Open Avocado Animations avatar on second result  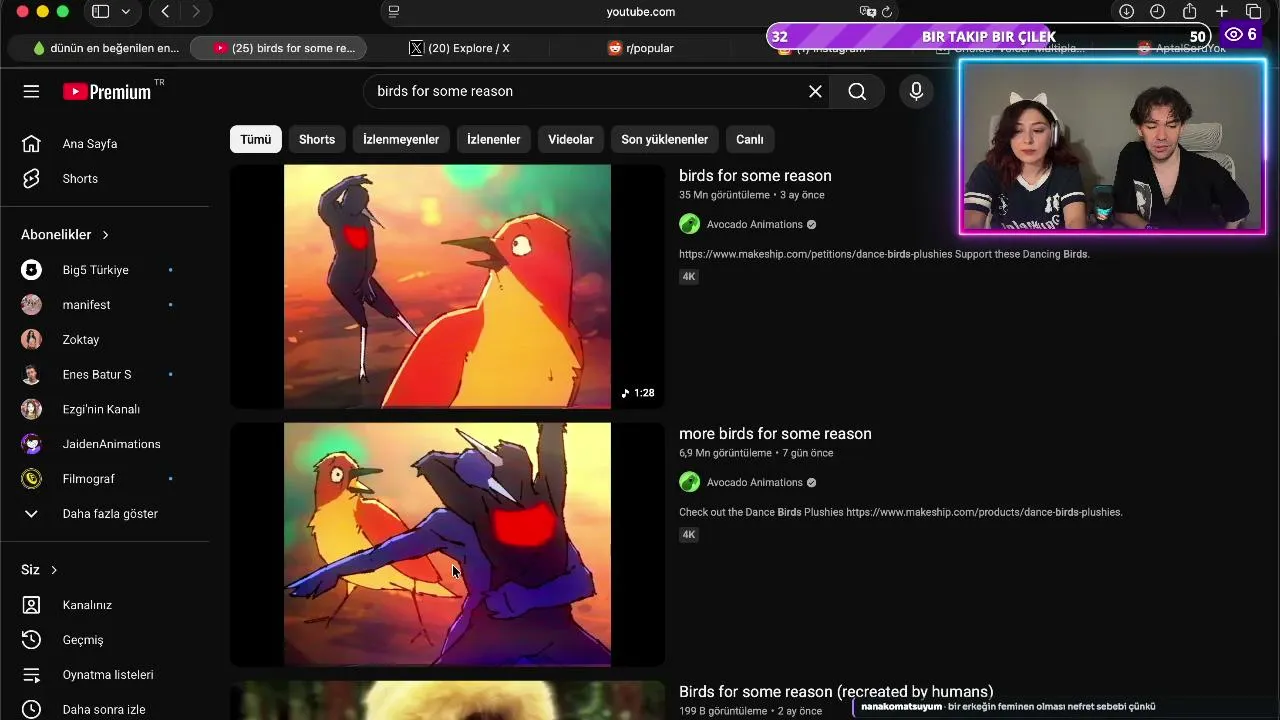click(x=689, y=482)
